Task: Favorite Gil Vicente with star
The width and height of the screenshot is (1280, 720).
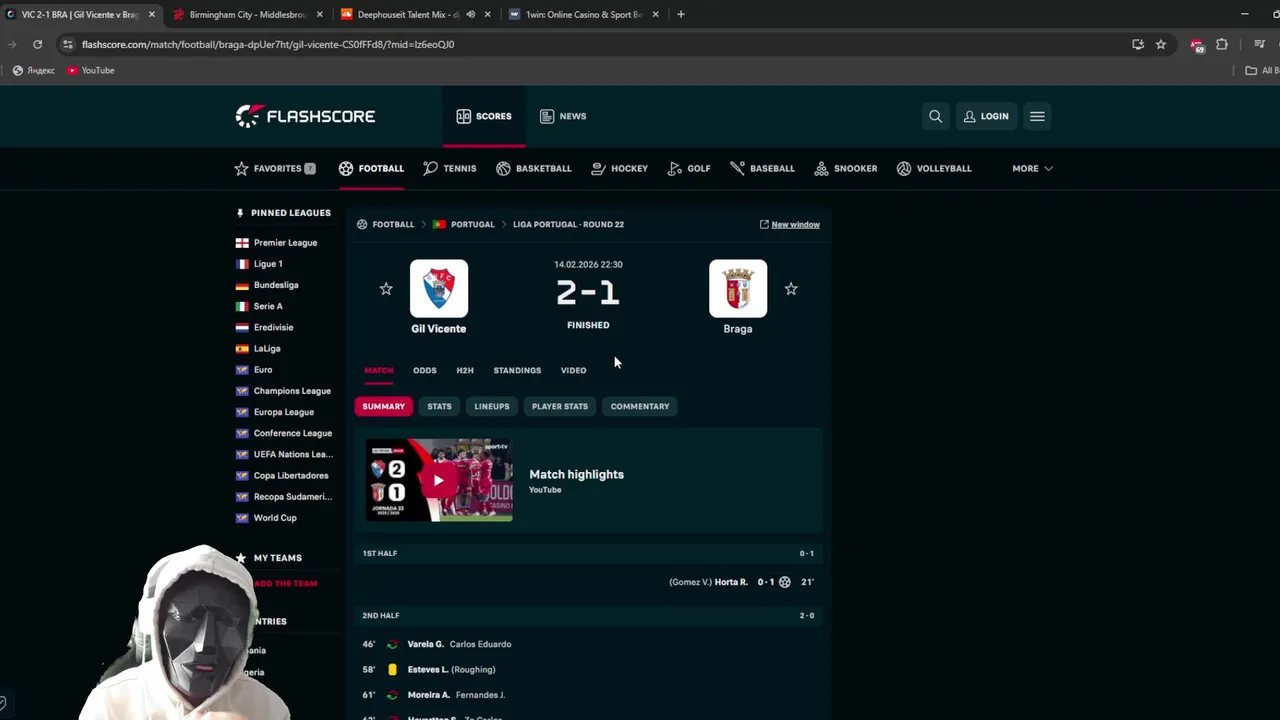Action: pos(386,289)
